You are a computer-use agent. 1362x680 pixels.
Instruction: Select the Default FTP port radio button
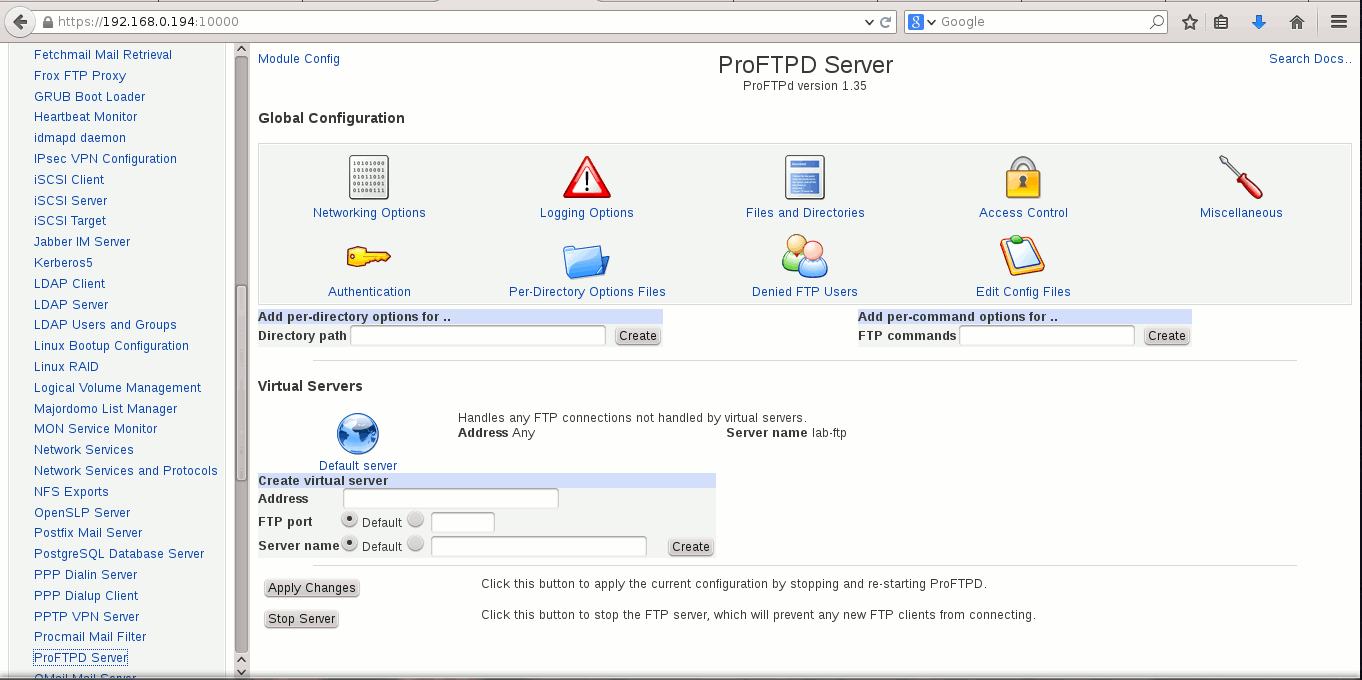350,519
